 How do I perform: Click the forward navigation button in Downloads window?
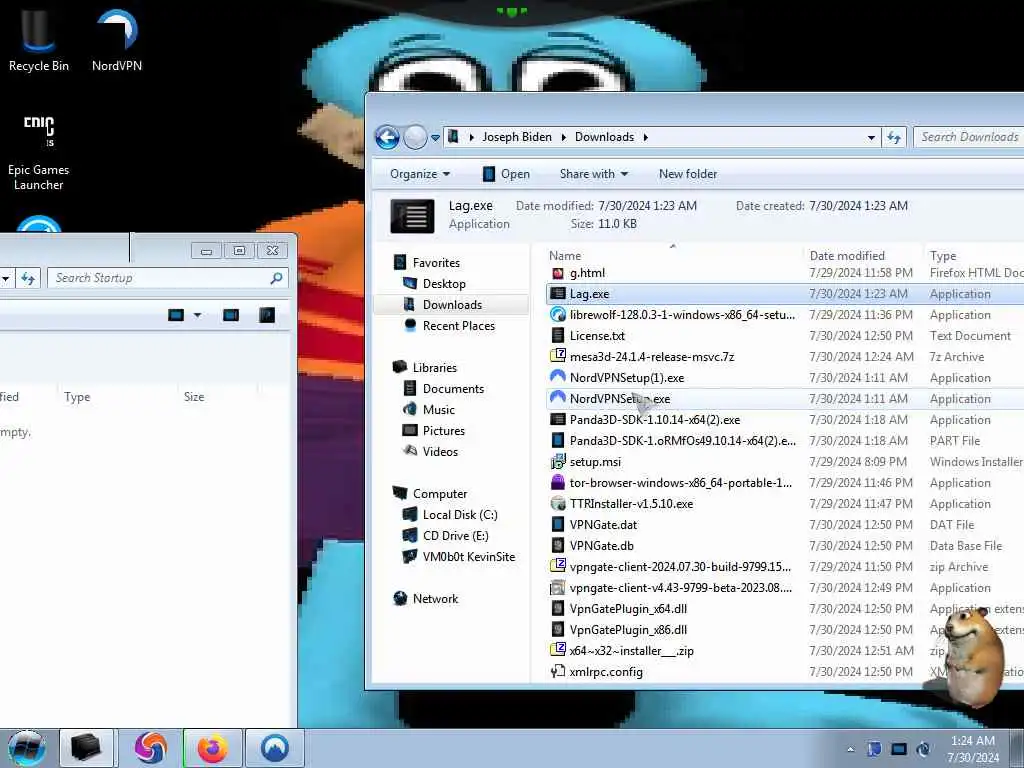415,137
